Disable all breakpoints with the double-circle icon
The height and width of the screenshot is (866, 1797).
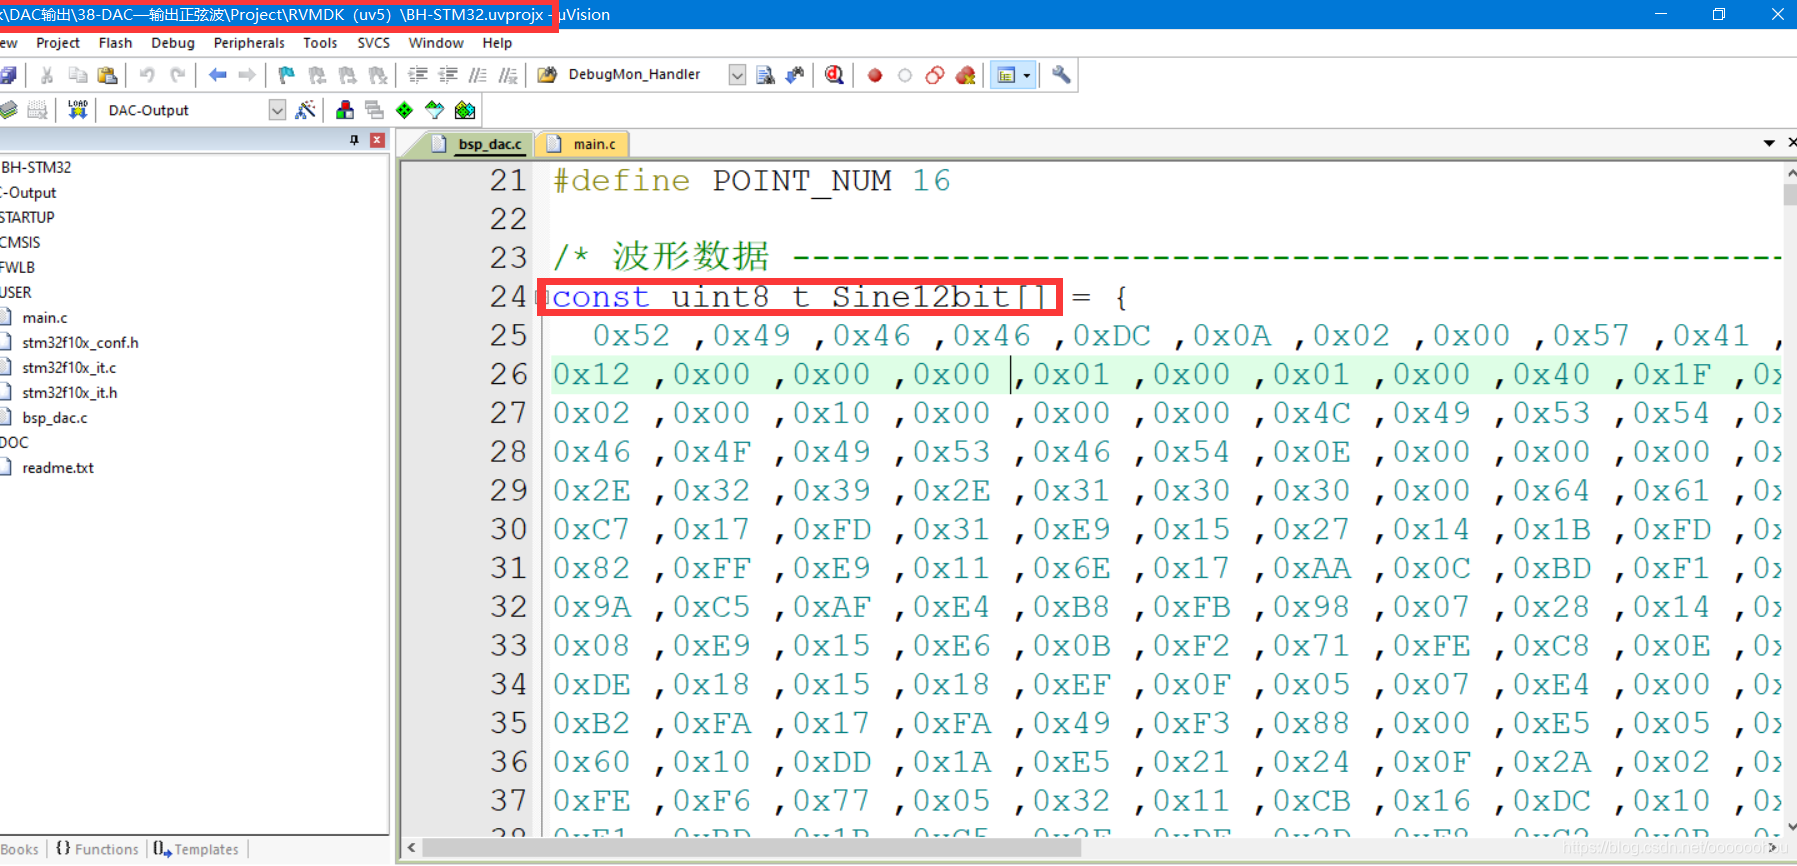(x=935, y=75)
